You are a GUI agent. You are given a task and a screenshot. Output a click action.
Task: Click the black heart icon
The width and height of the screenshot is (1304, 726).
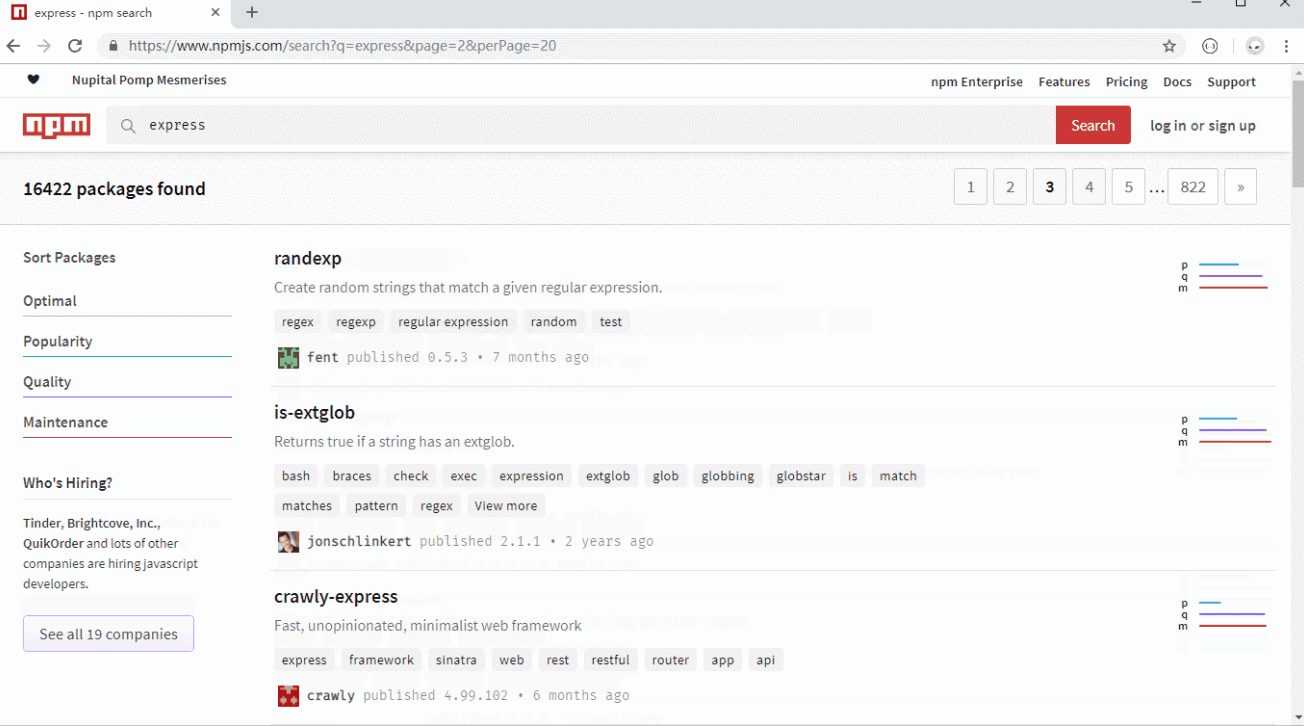[x=33, y=80]
